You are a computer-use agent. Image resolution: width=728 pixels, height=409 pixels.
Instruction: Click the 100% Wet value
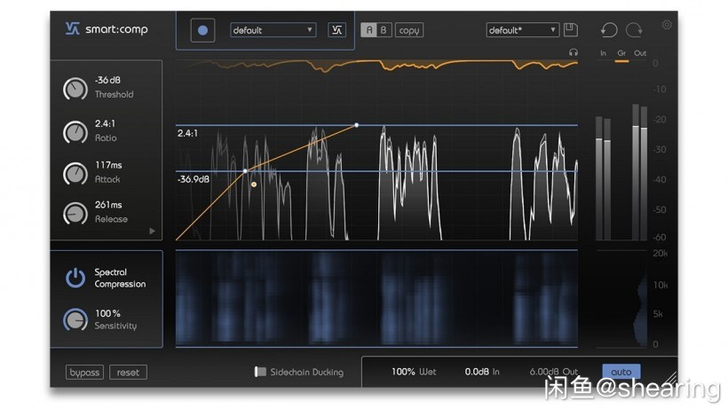coord(413,372)
